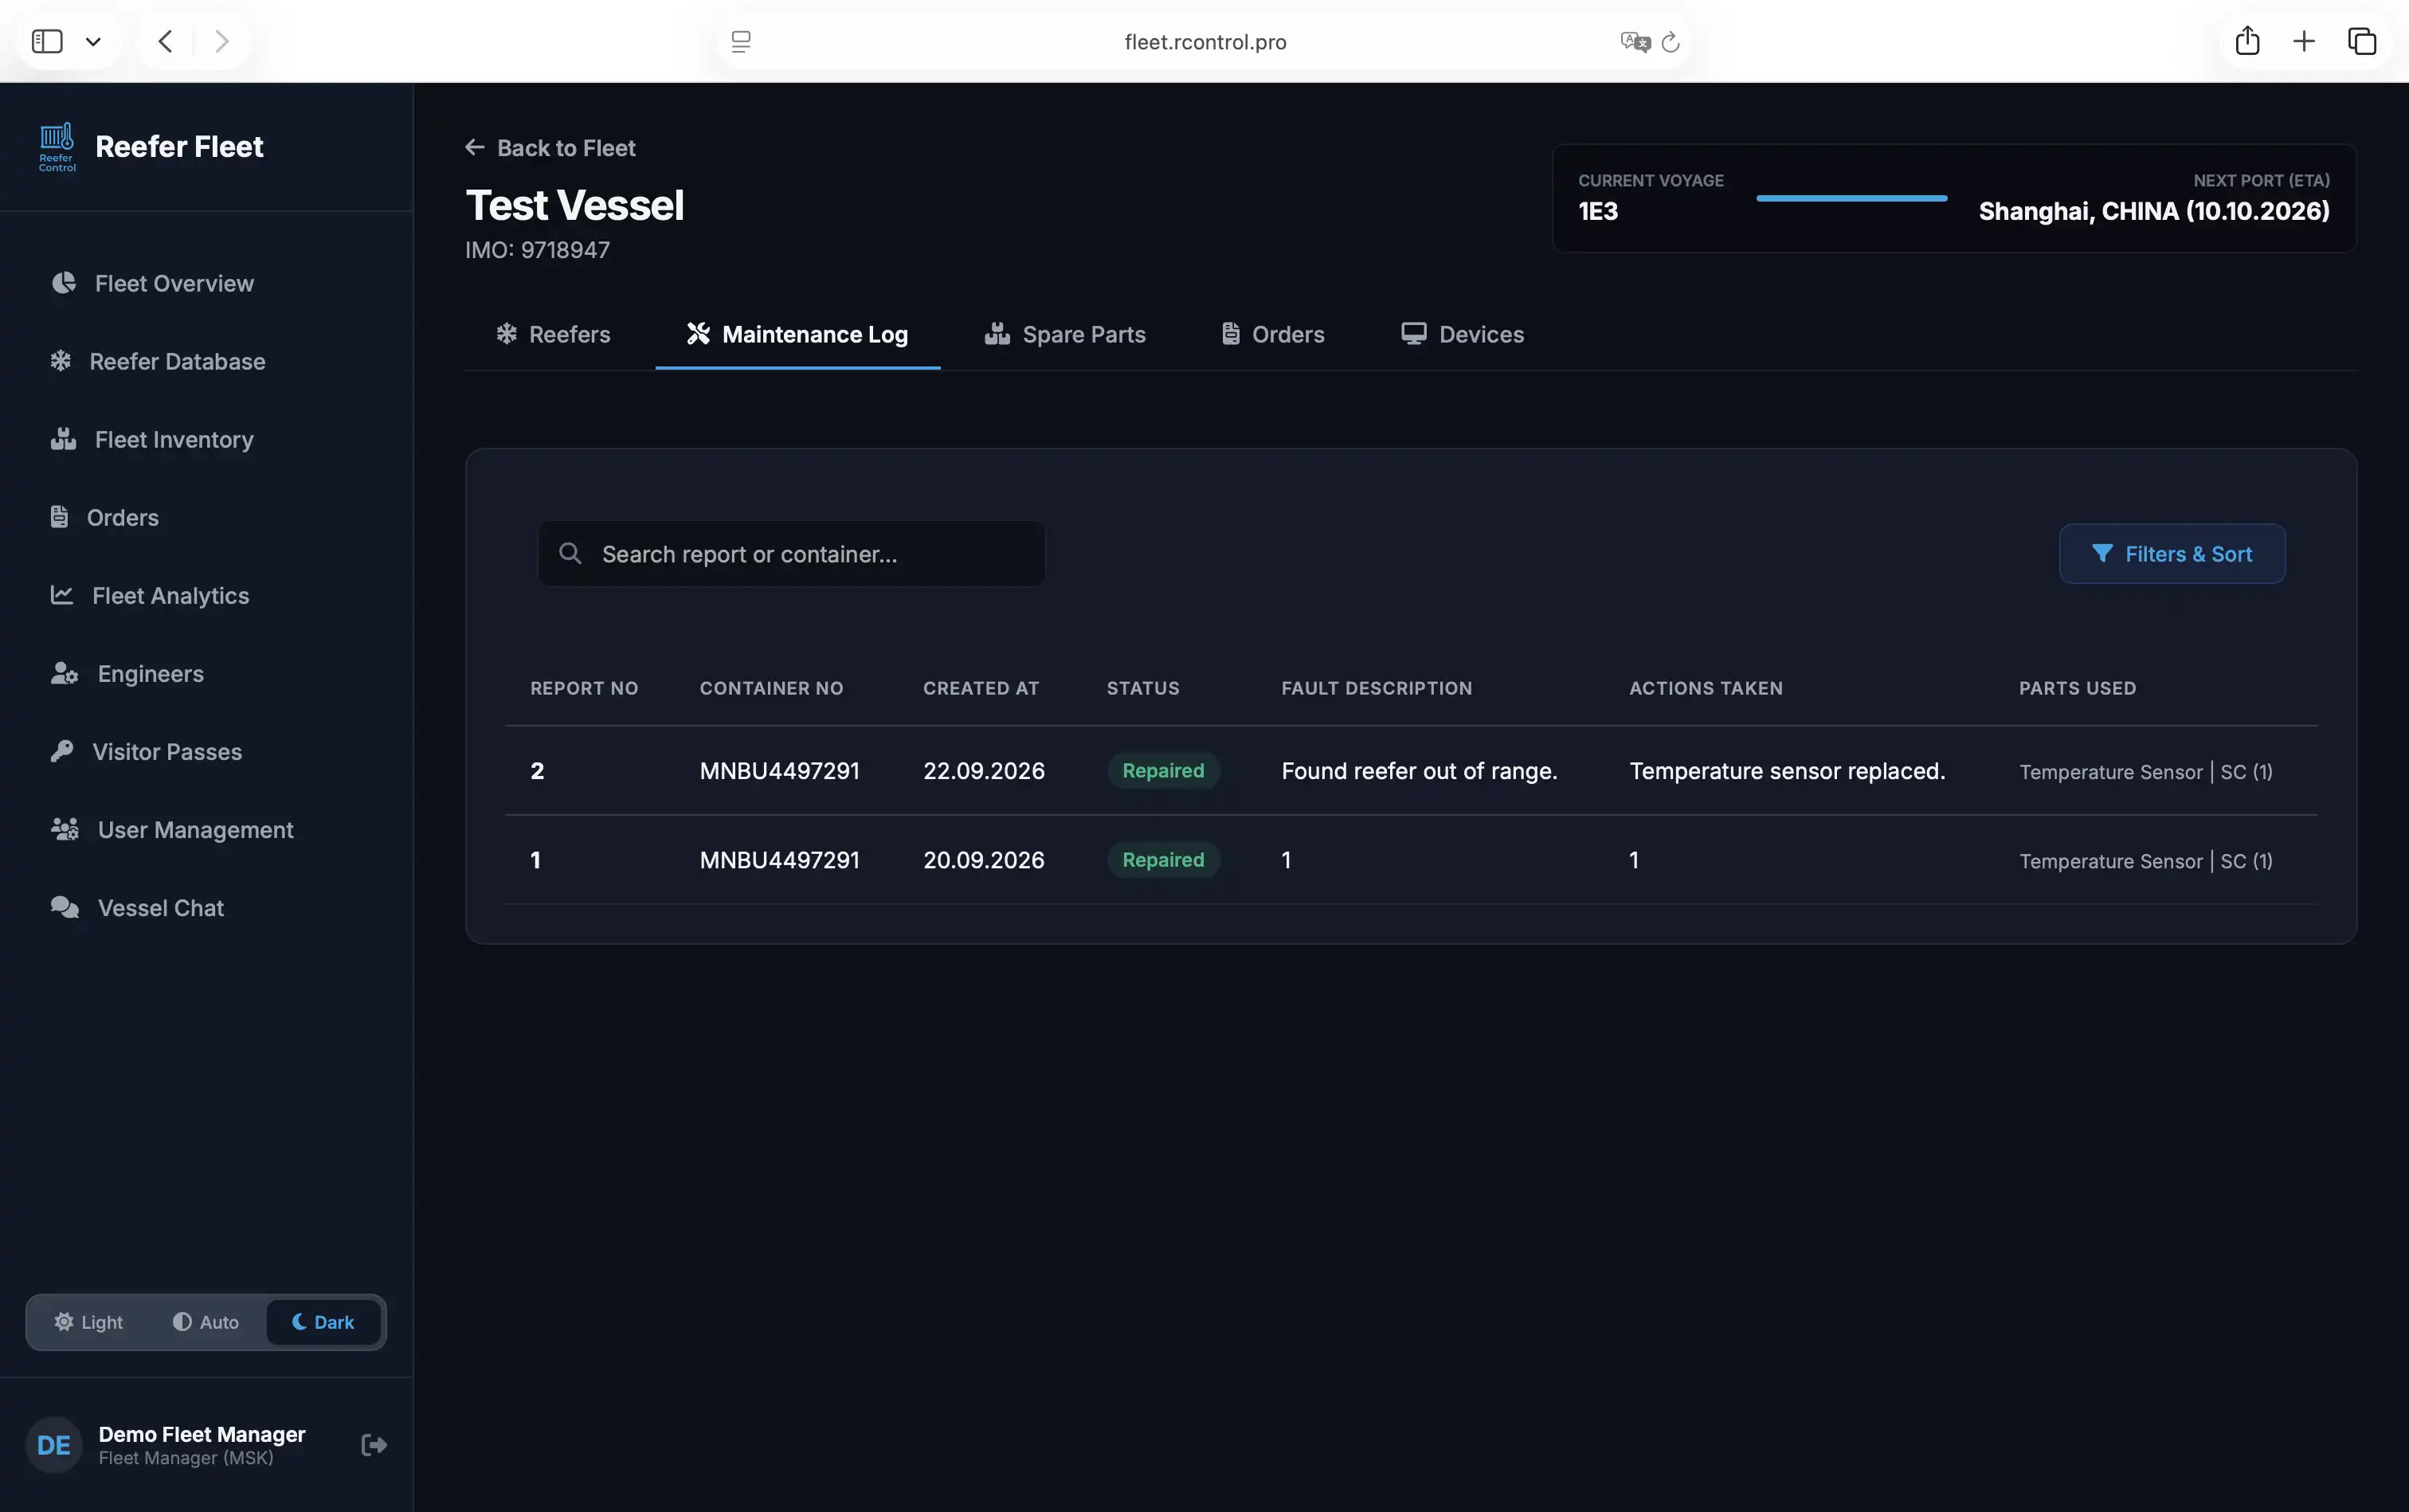Select the Dark theme option
The height and width of the screenshot is (1512, 2409).
[323, 1322]
